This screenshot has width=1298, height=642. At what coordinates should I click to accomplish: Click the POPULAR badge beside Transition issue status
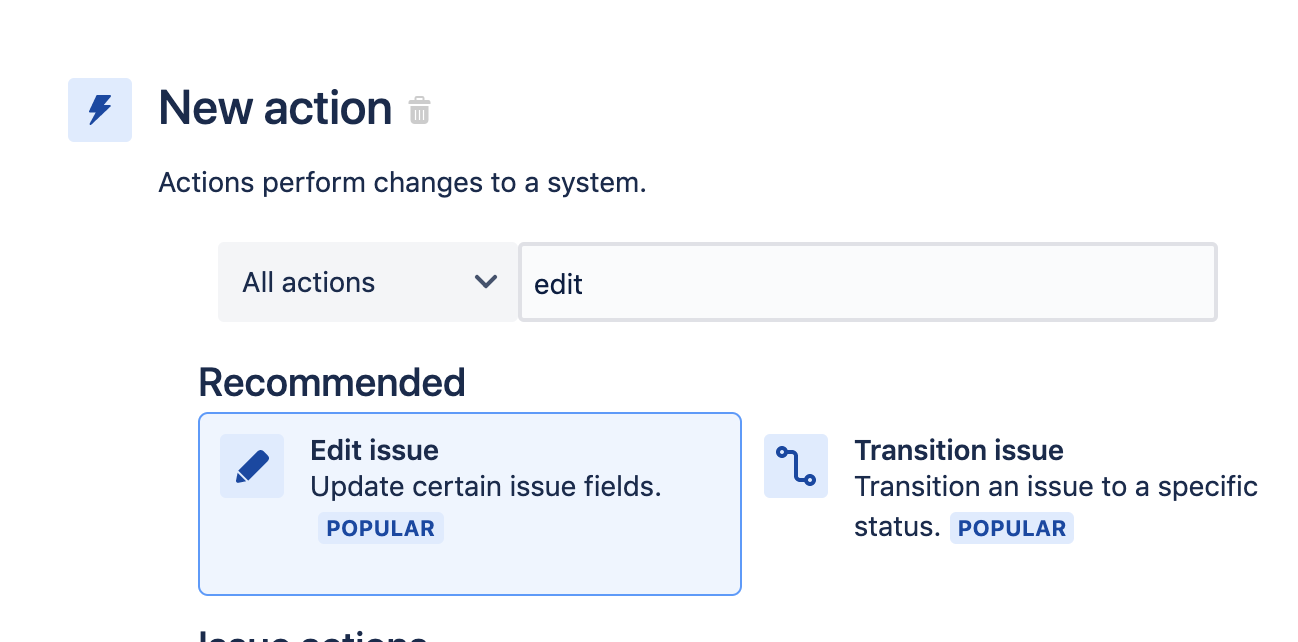click(1012, 528)
